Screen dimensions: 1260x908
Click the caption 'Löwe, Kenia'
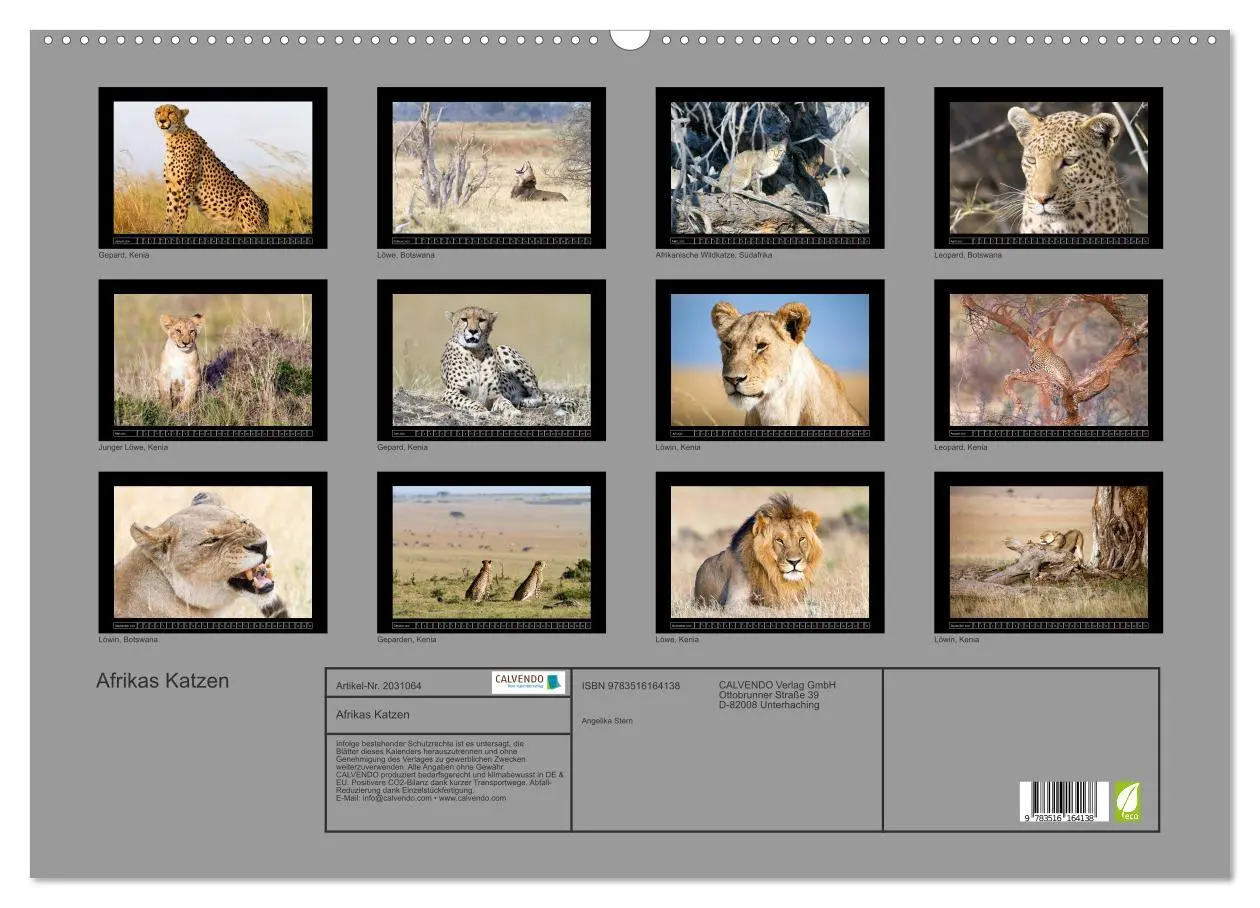coord(677,639)
